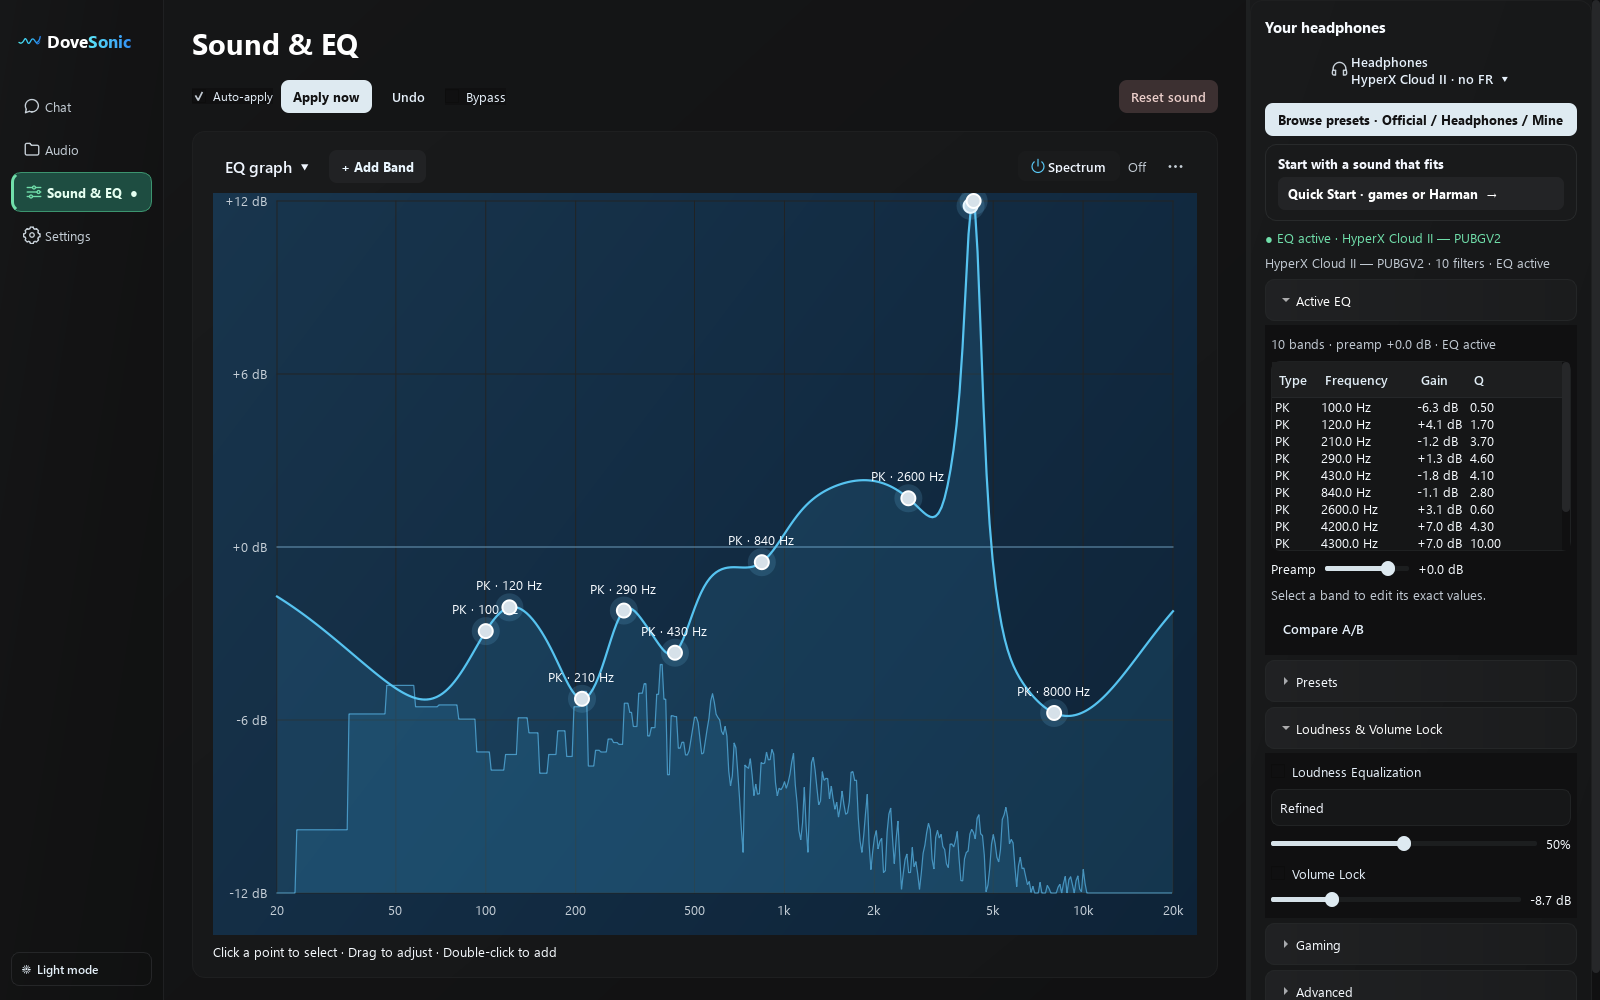The image size is (1600, 1000).
Task: Open the EQ graph view dropdown
Action: (x=266, y=167)
